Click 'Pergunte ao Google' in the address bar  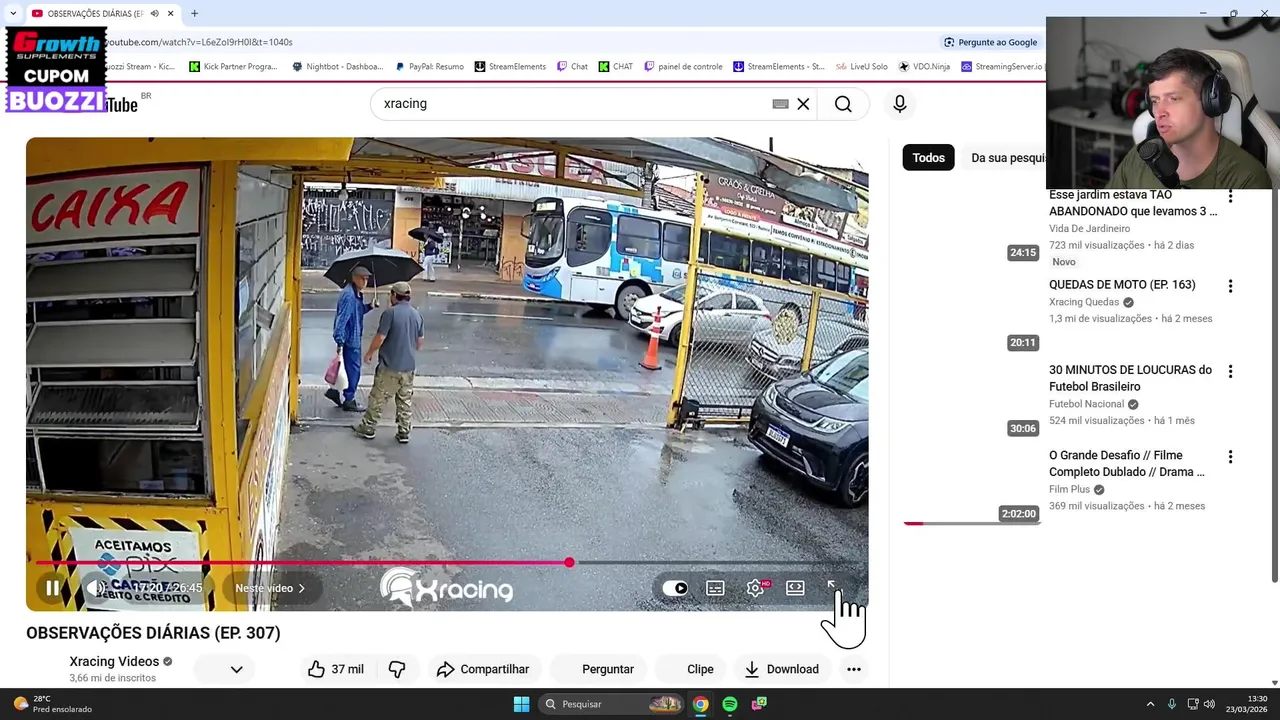[x=990, y=42]
